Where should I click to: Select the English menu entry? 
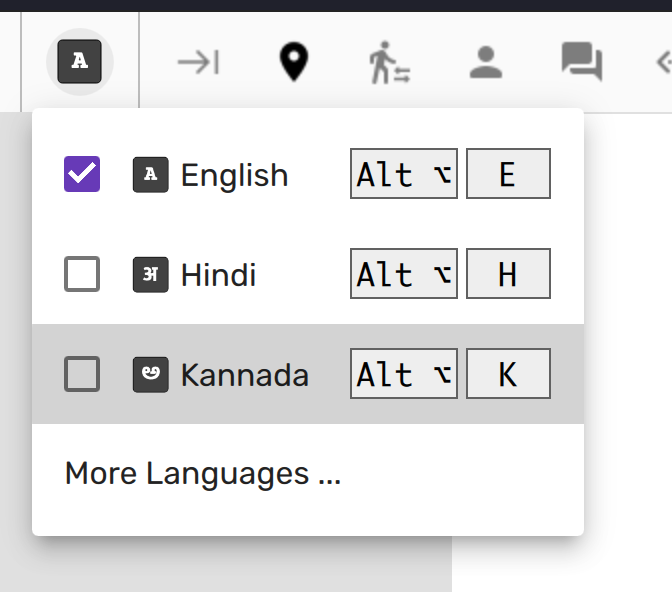tap(234, 175)
